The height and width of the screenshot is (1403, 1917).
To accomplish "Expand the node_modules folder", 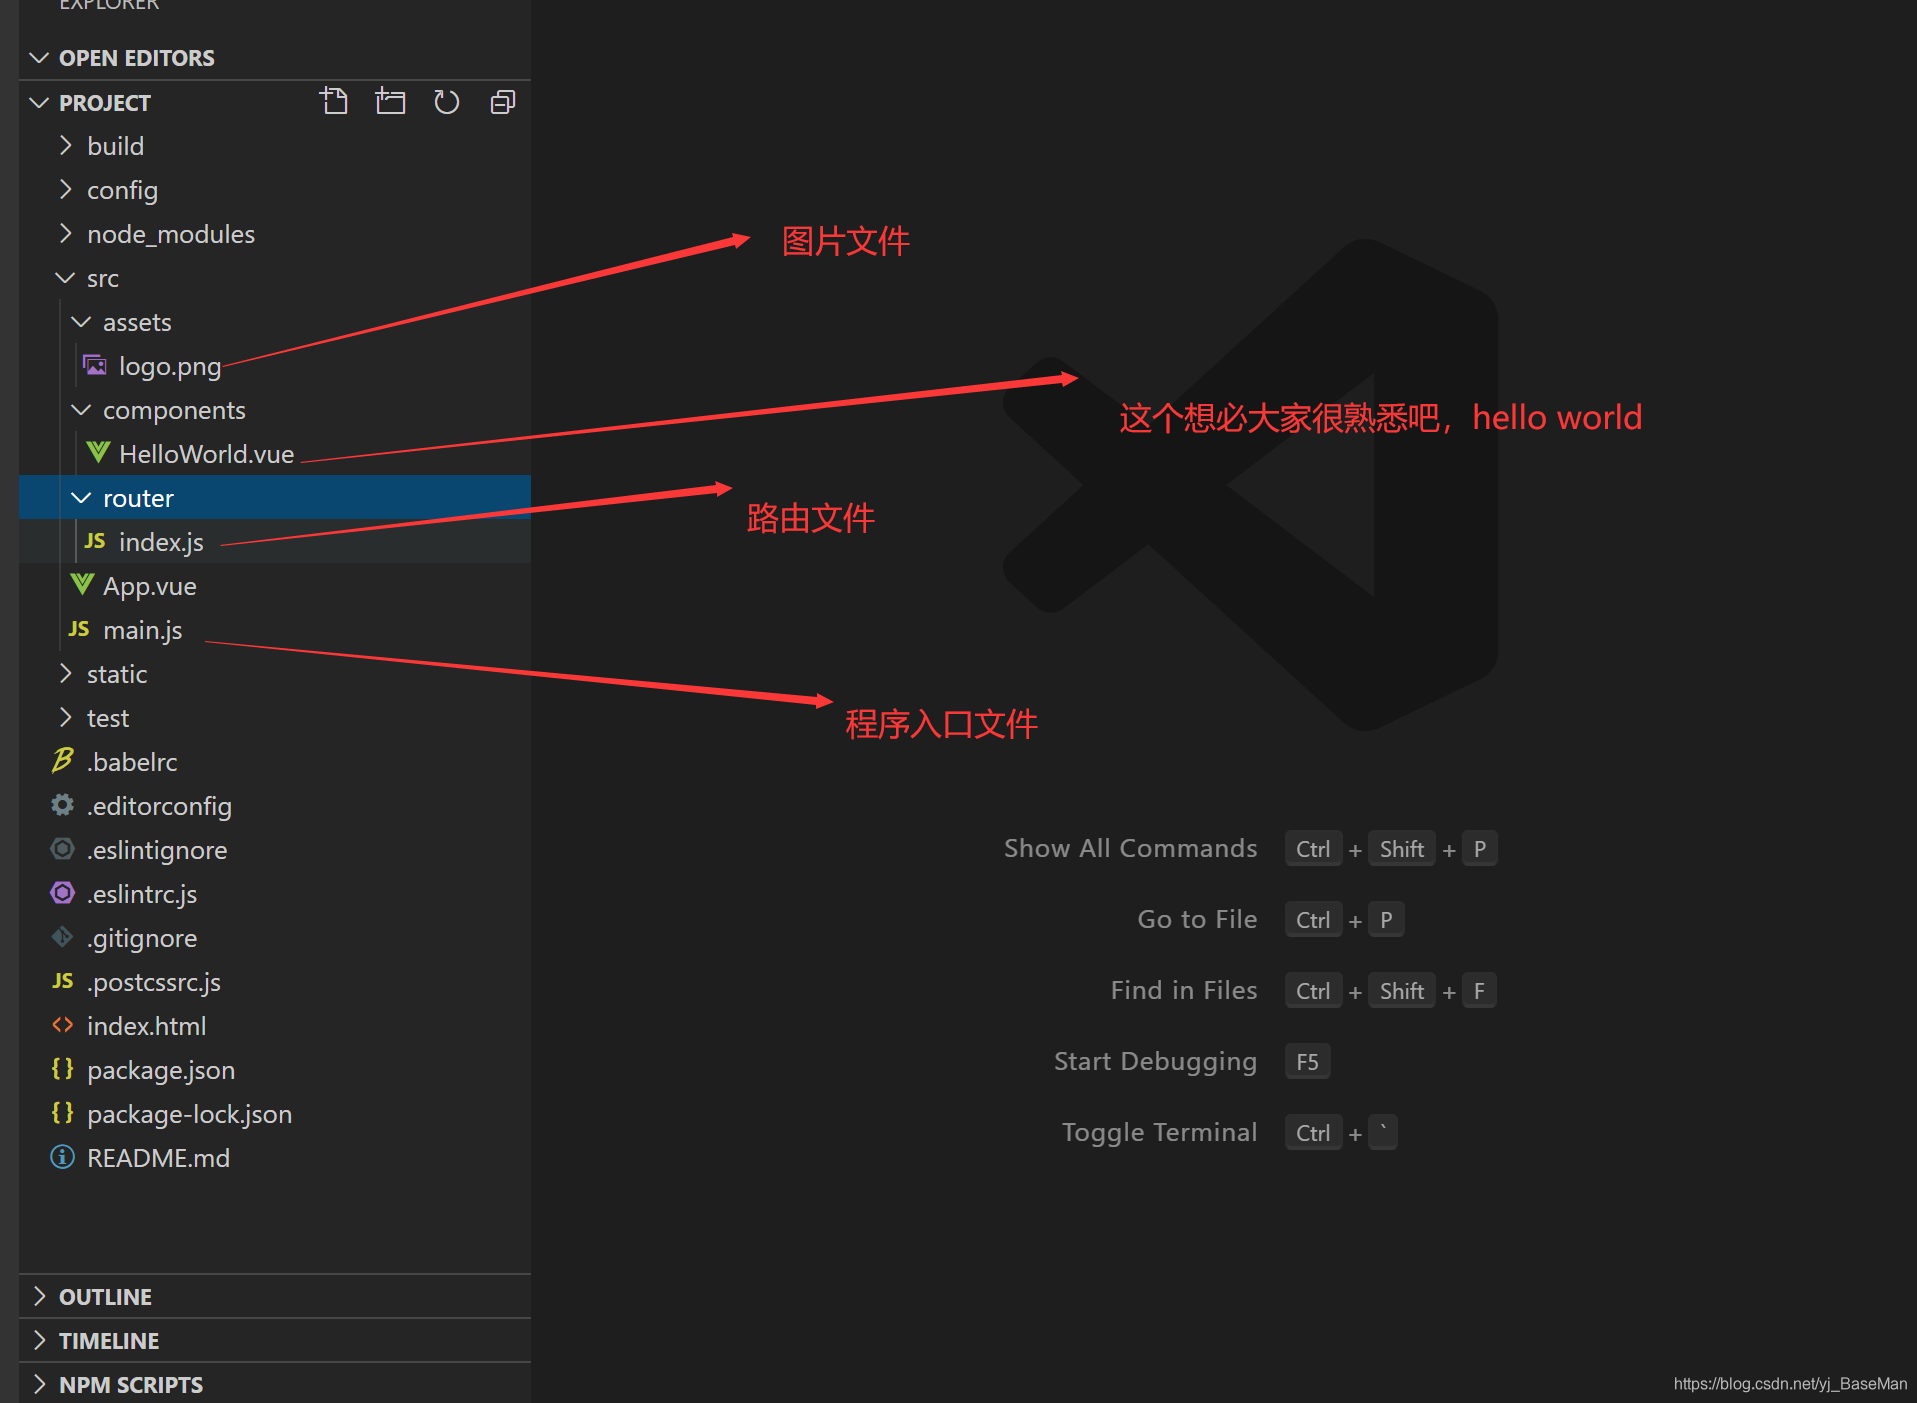I will pyautogui.click(x=66, y=234).
